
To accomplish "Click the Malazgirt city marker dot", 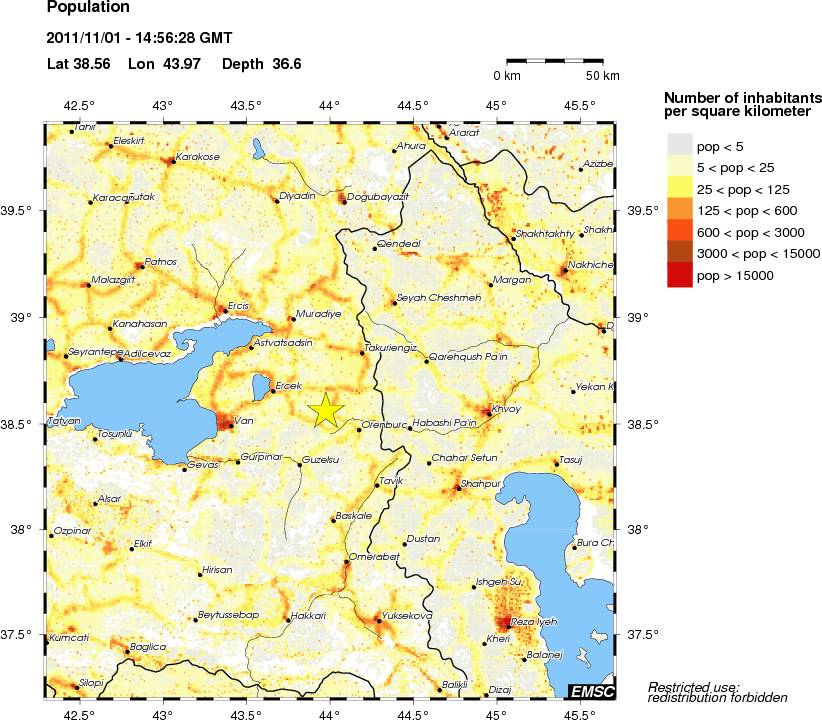I will tap(88, 285).
